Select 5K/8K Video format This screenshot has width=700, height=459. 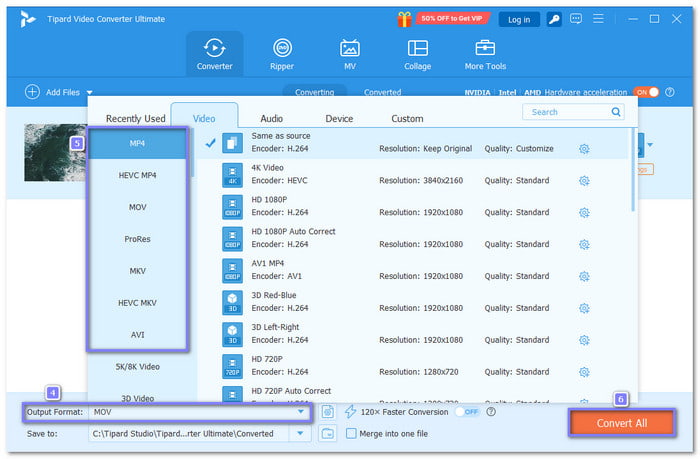tap(137, 367)
